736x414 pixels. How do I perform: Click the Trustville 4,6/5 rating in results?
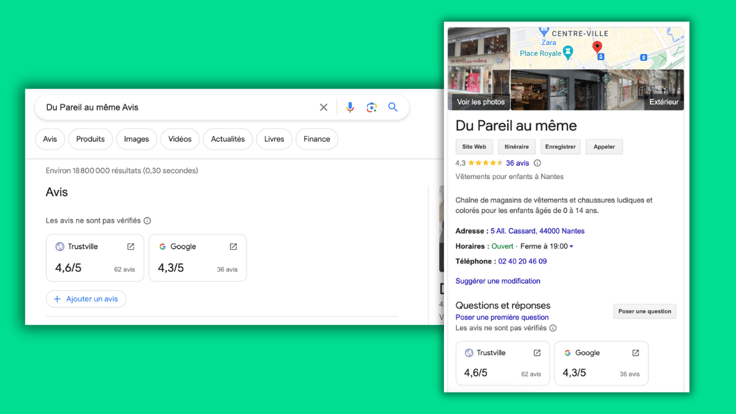69,268
